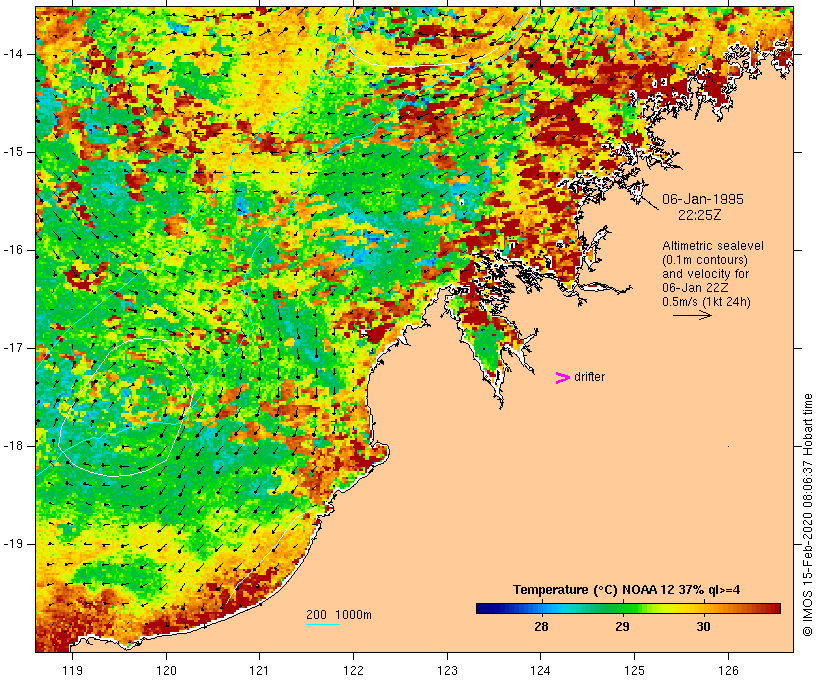Click the IMOS copyright timestamp text
Image resolution: width=820 pixels, height=680 pixels.
coord(807,515)
